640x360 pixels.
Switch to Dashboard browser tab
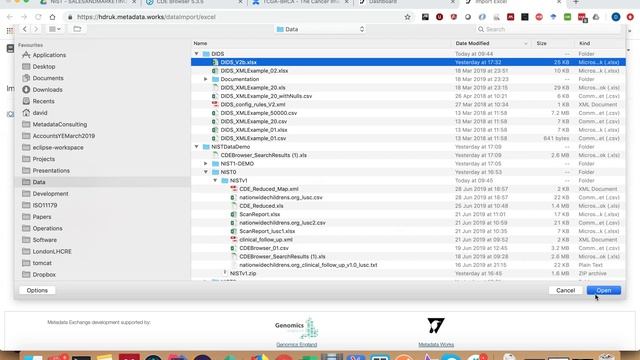click(x=404, y=2)
